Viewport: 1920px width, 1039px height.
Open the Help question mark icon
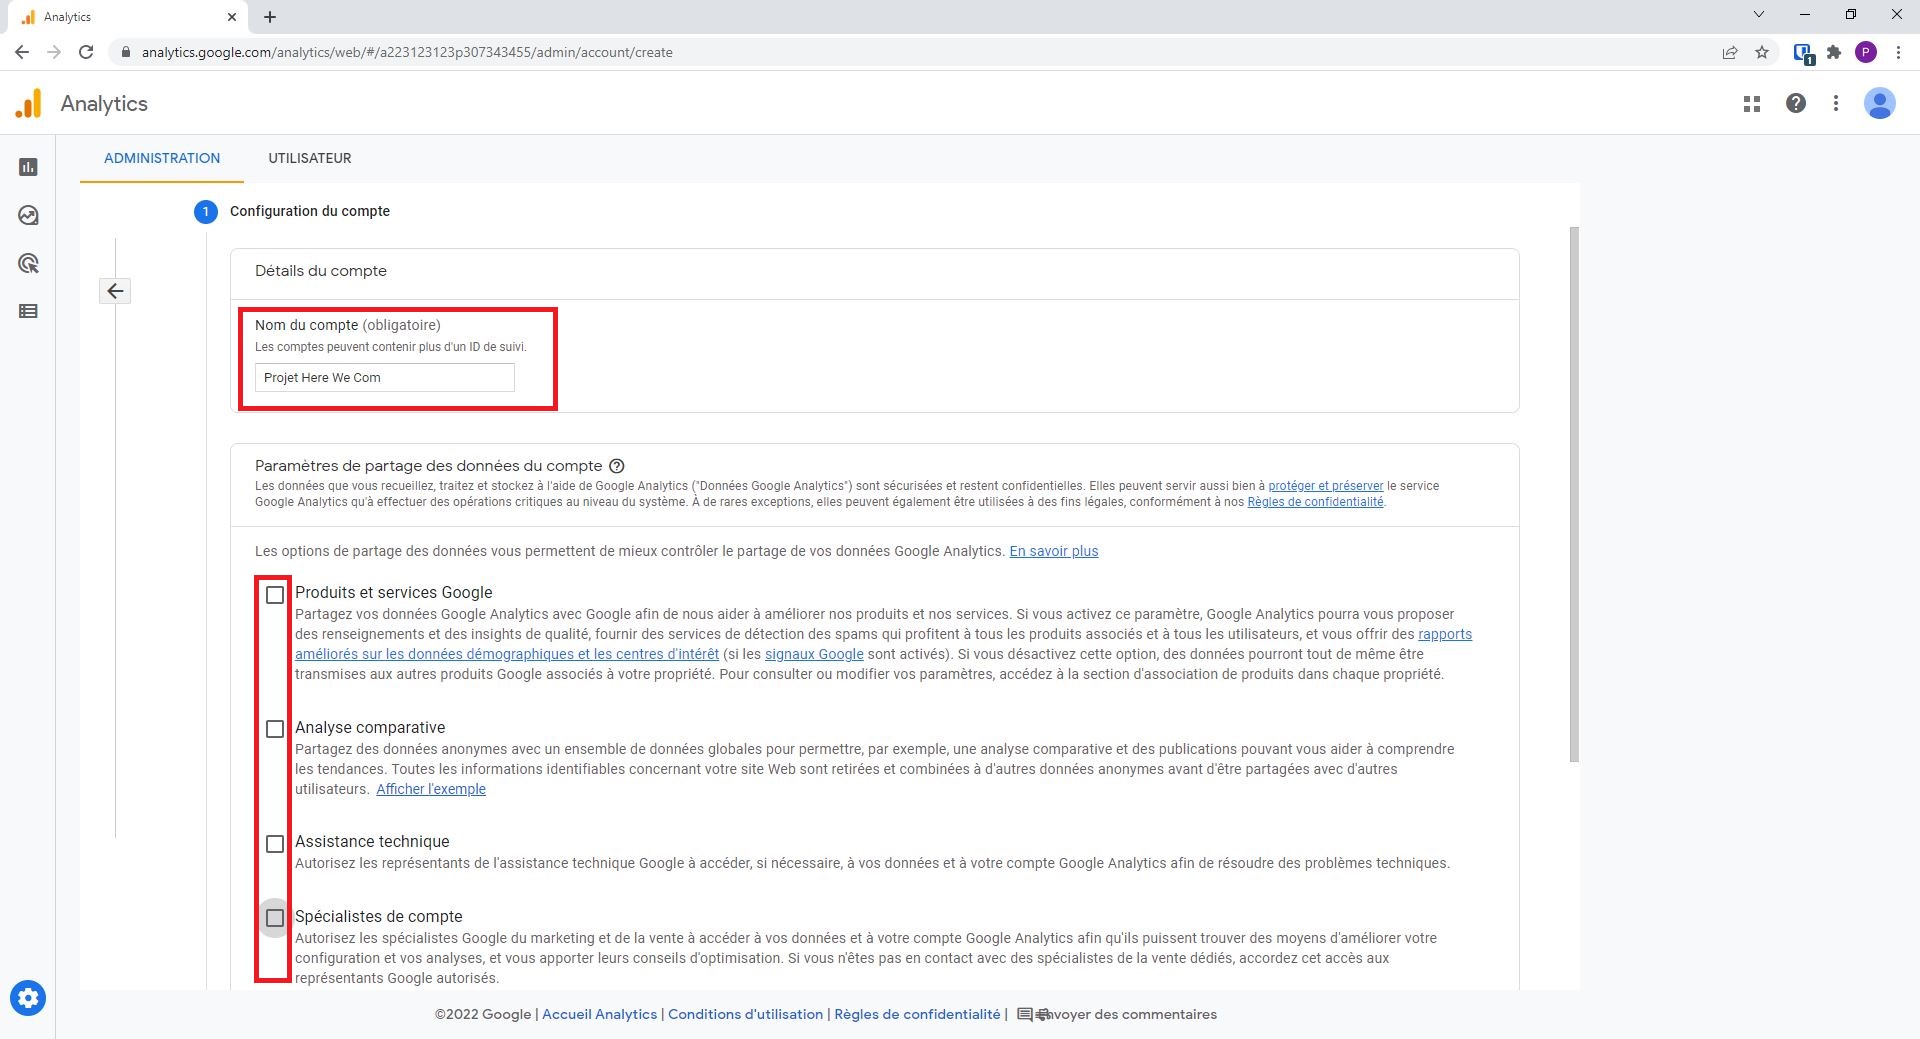pos(1796,103)
